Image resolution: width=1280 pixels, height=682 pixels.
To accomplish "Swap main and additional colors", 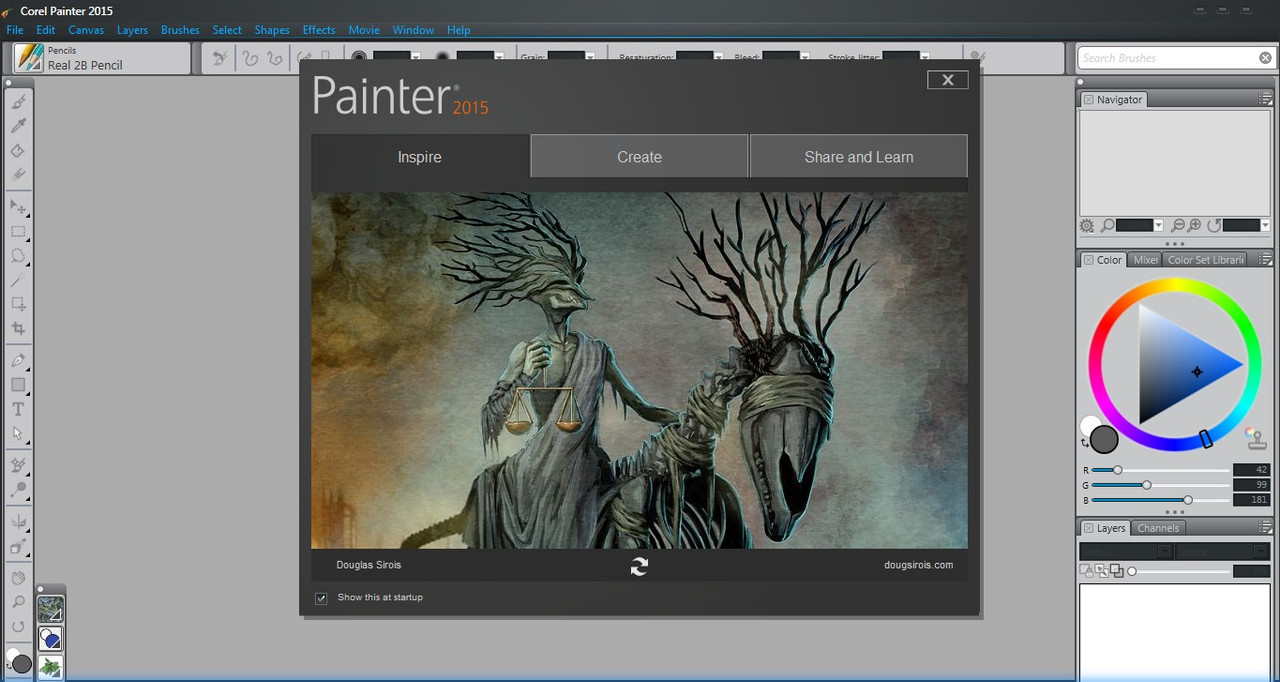I will 1086,443.
